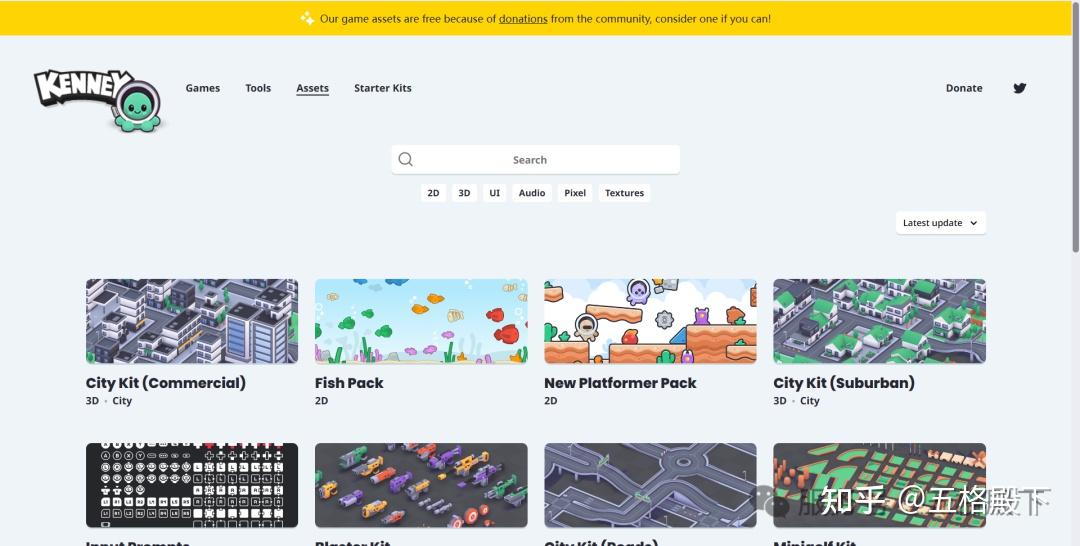Screen dimensions: 1080x546
Task: Click the Fish Pack title
Action: coord(349,383)
